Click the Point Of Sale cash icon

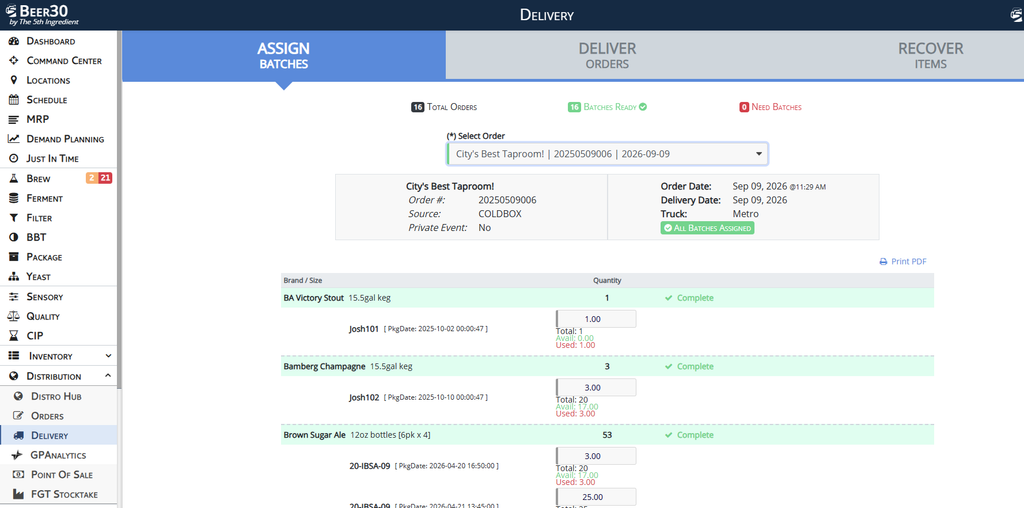(x=18, y=475)
